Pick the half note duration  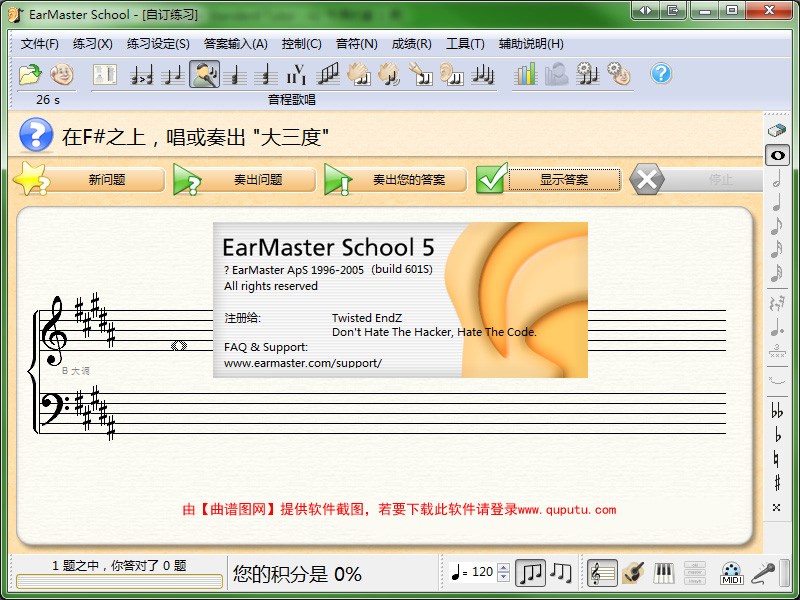[777, 179]
